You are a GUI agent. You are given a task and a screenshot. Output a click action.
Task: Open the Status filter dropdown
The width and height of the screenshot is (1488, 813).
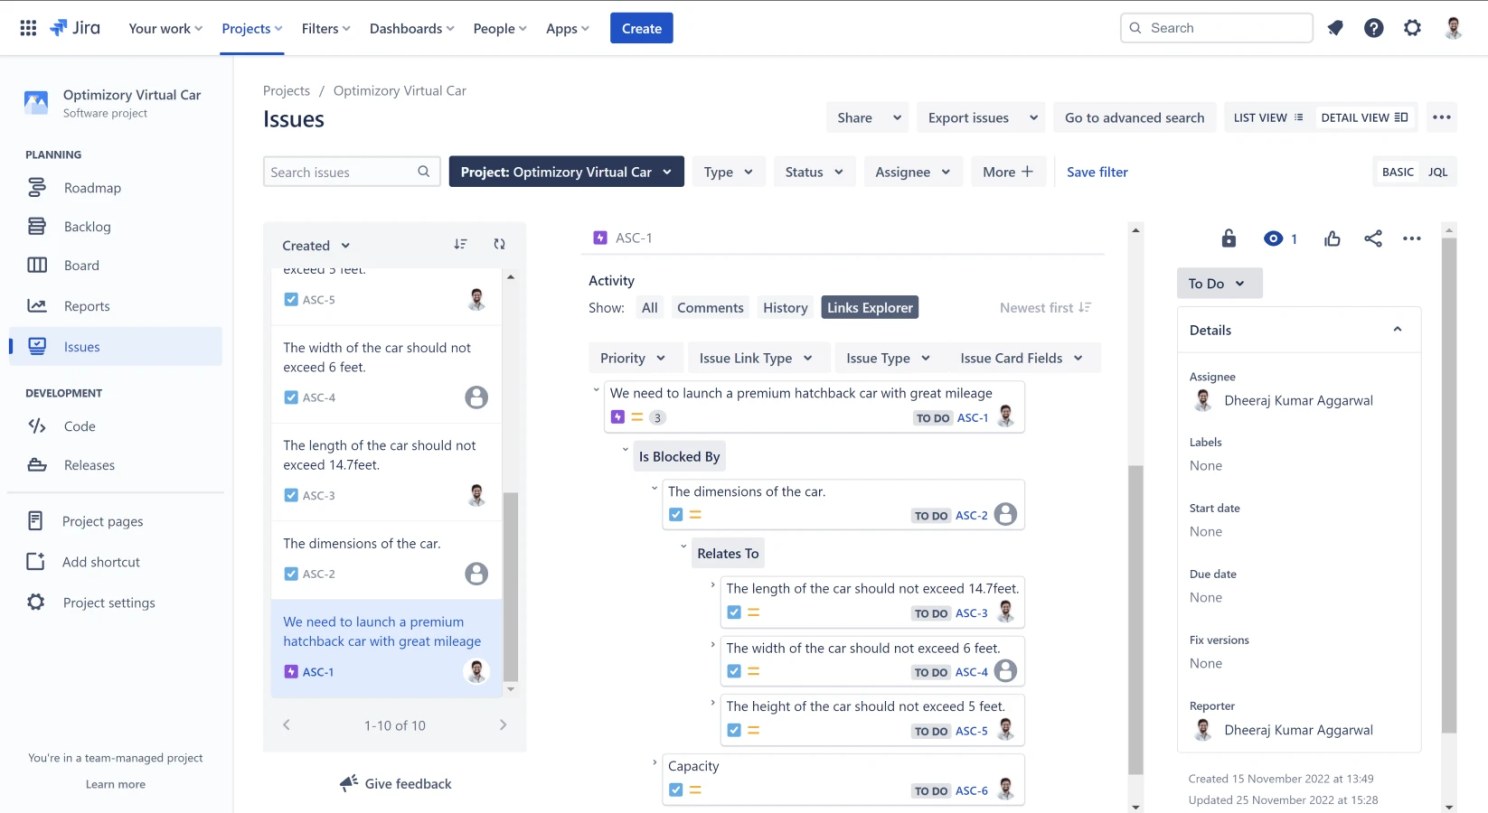point(814,172)
